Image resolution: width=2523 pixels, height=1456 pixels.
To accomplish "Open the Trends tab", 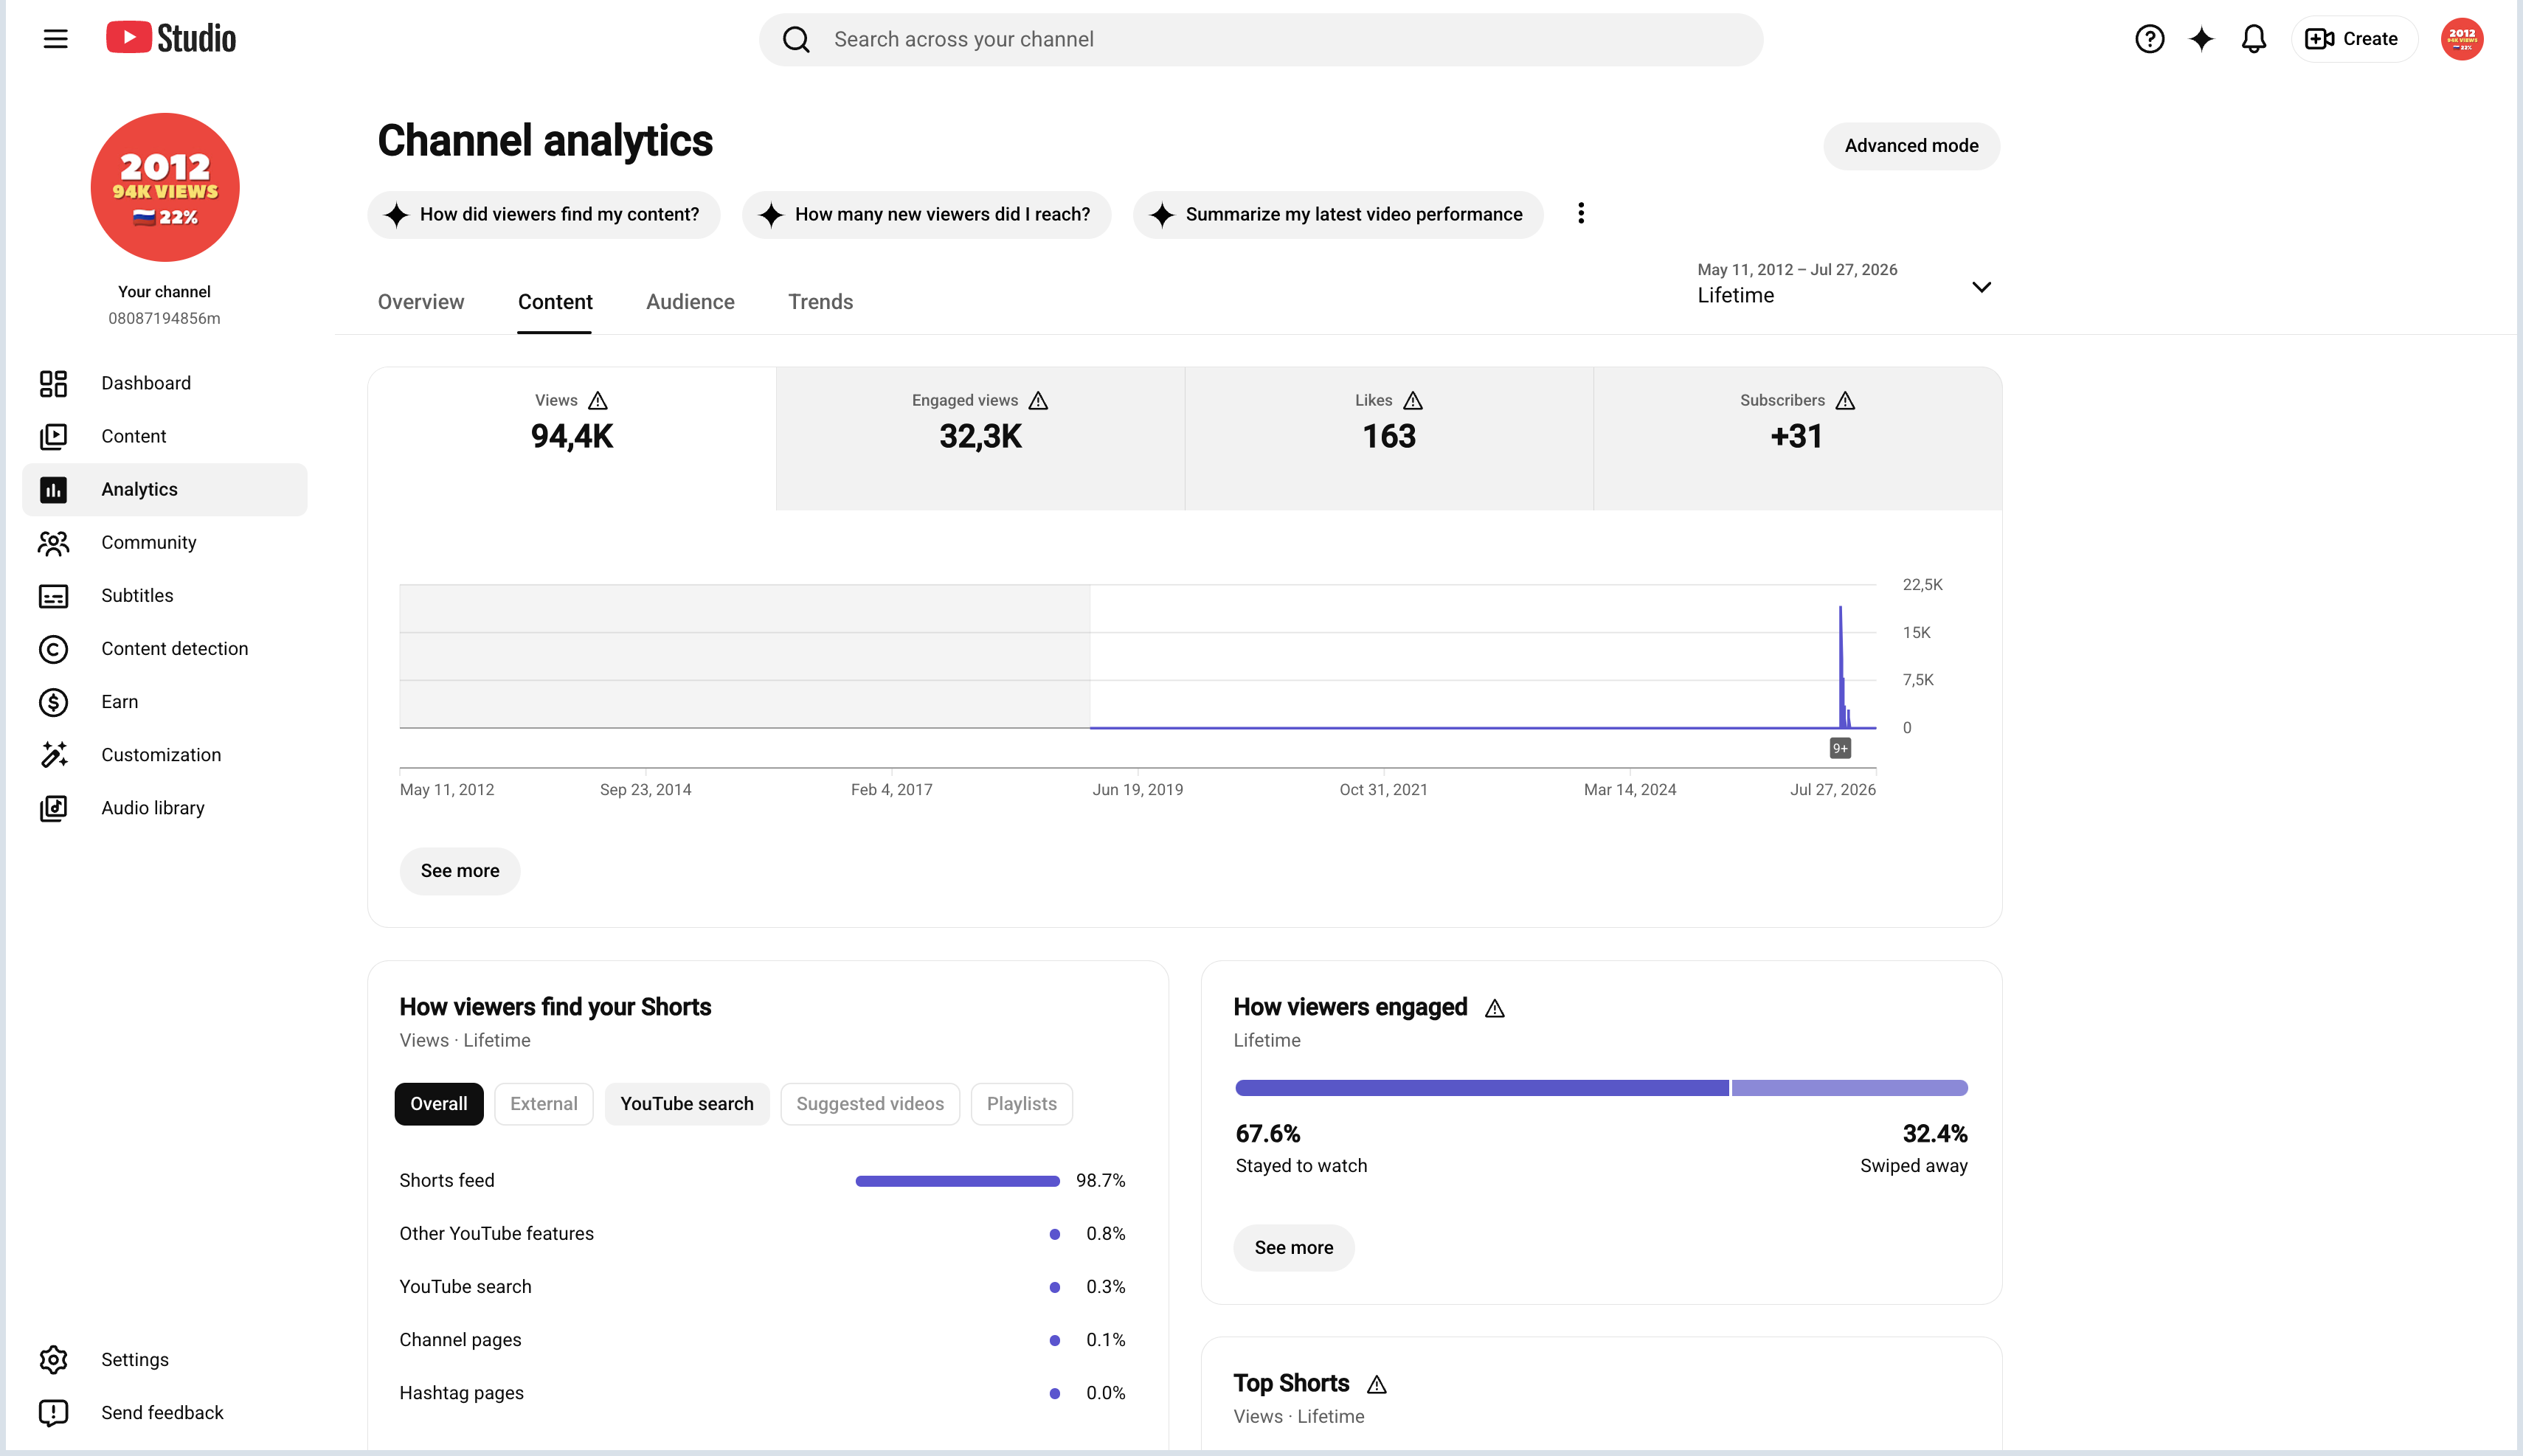I will 820,302.
